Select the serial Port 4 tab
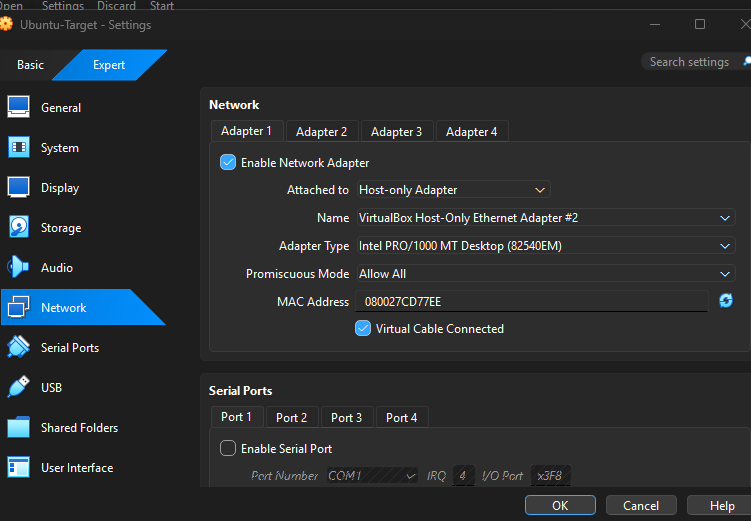The image size is (751, 521). tap(402, 418)
